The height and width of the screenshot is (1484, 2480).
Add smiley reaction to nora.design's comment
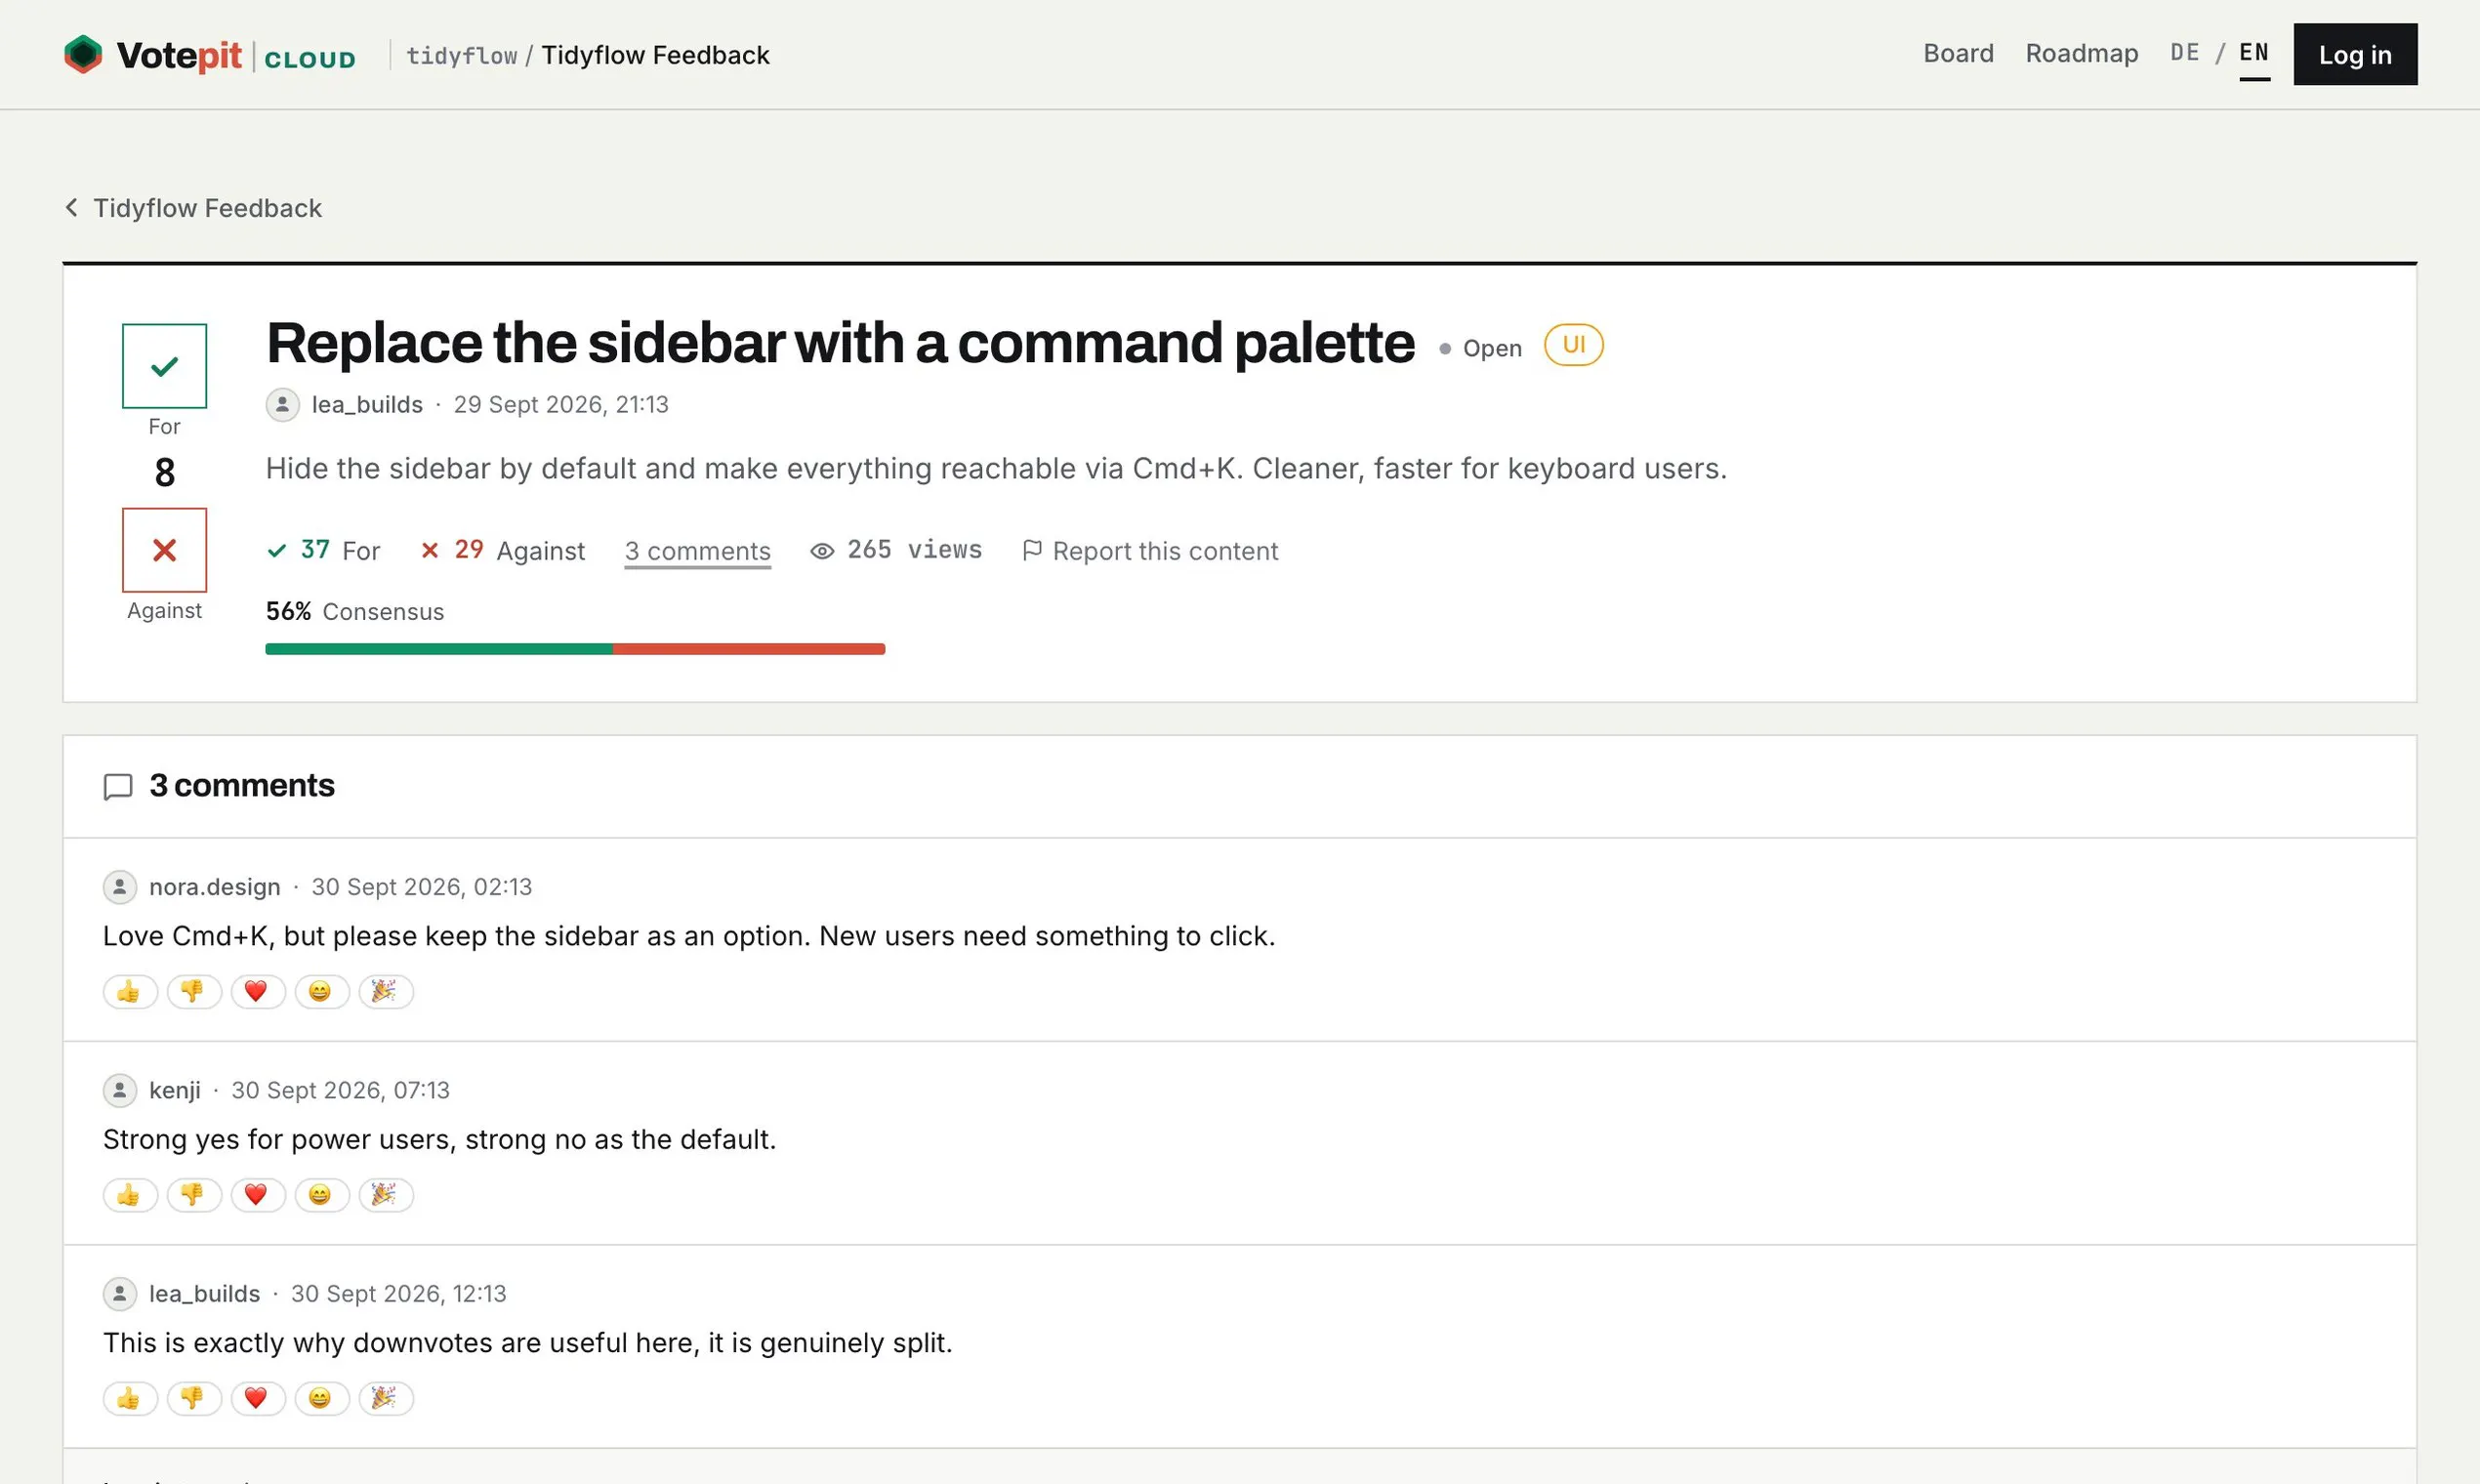(322, 992)
